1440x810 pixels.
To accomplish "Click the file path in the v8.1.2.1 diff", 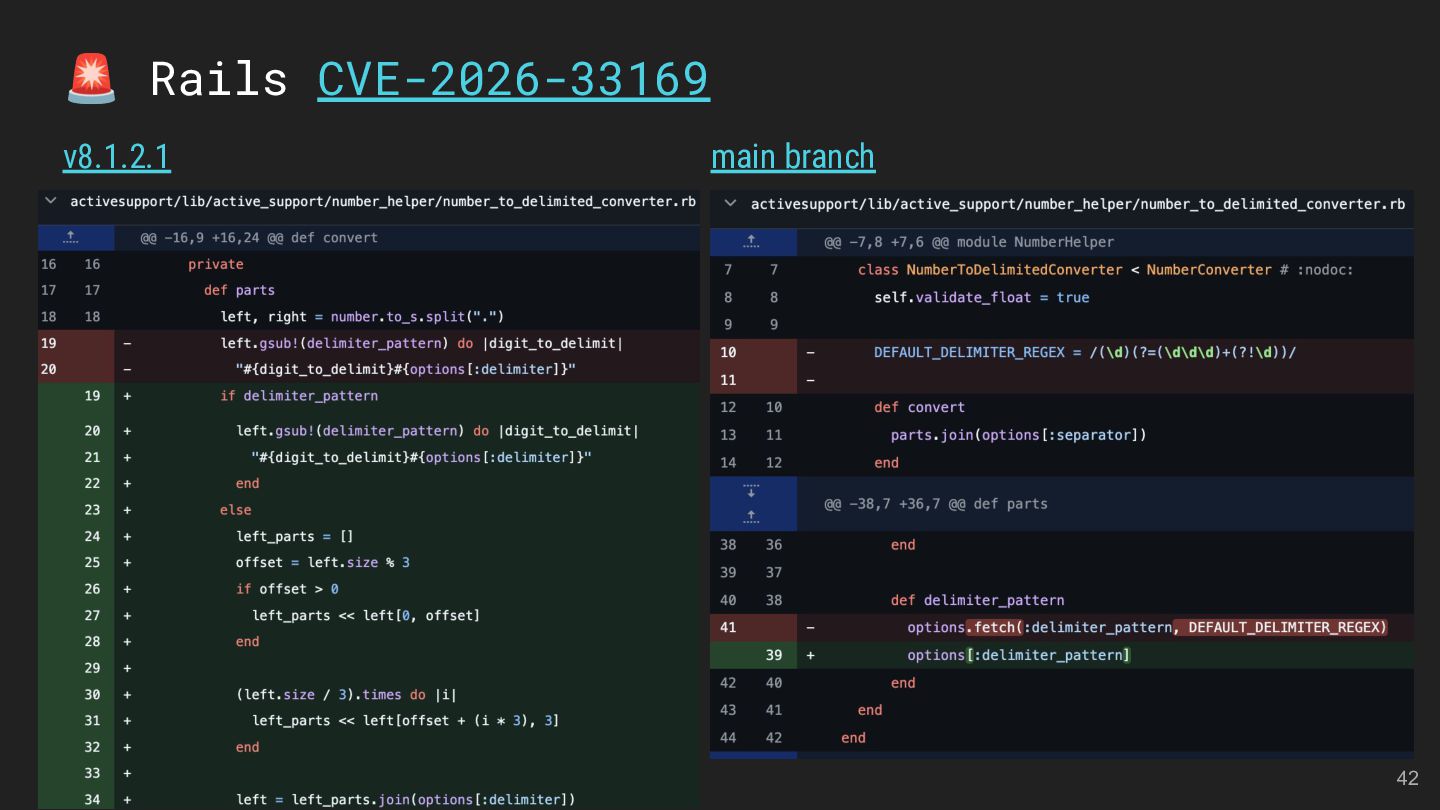I will pos(383,201).
